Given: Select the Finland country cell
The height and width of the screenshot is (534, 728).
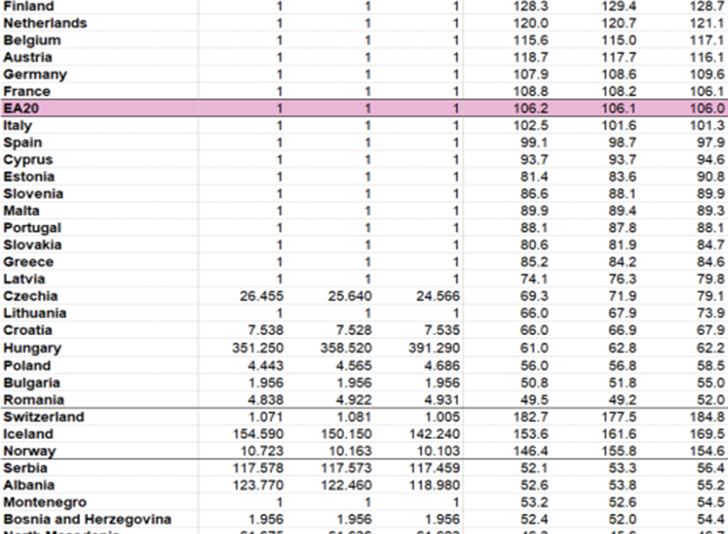Looking at the screenshot, I should click(x=29, y=6).
